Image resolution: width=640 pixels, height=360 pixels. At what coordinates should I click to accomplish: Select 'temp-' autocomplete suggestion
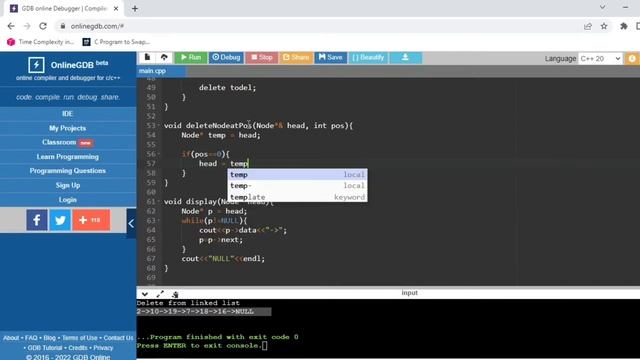298,186
